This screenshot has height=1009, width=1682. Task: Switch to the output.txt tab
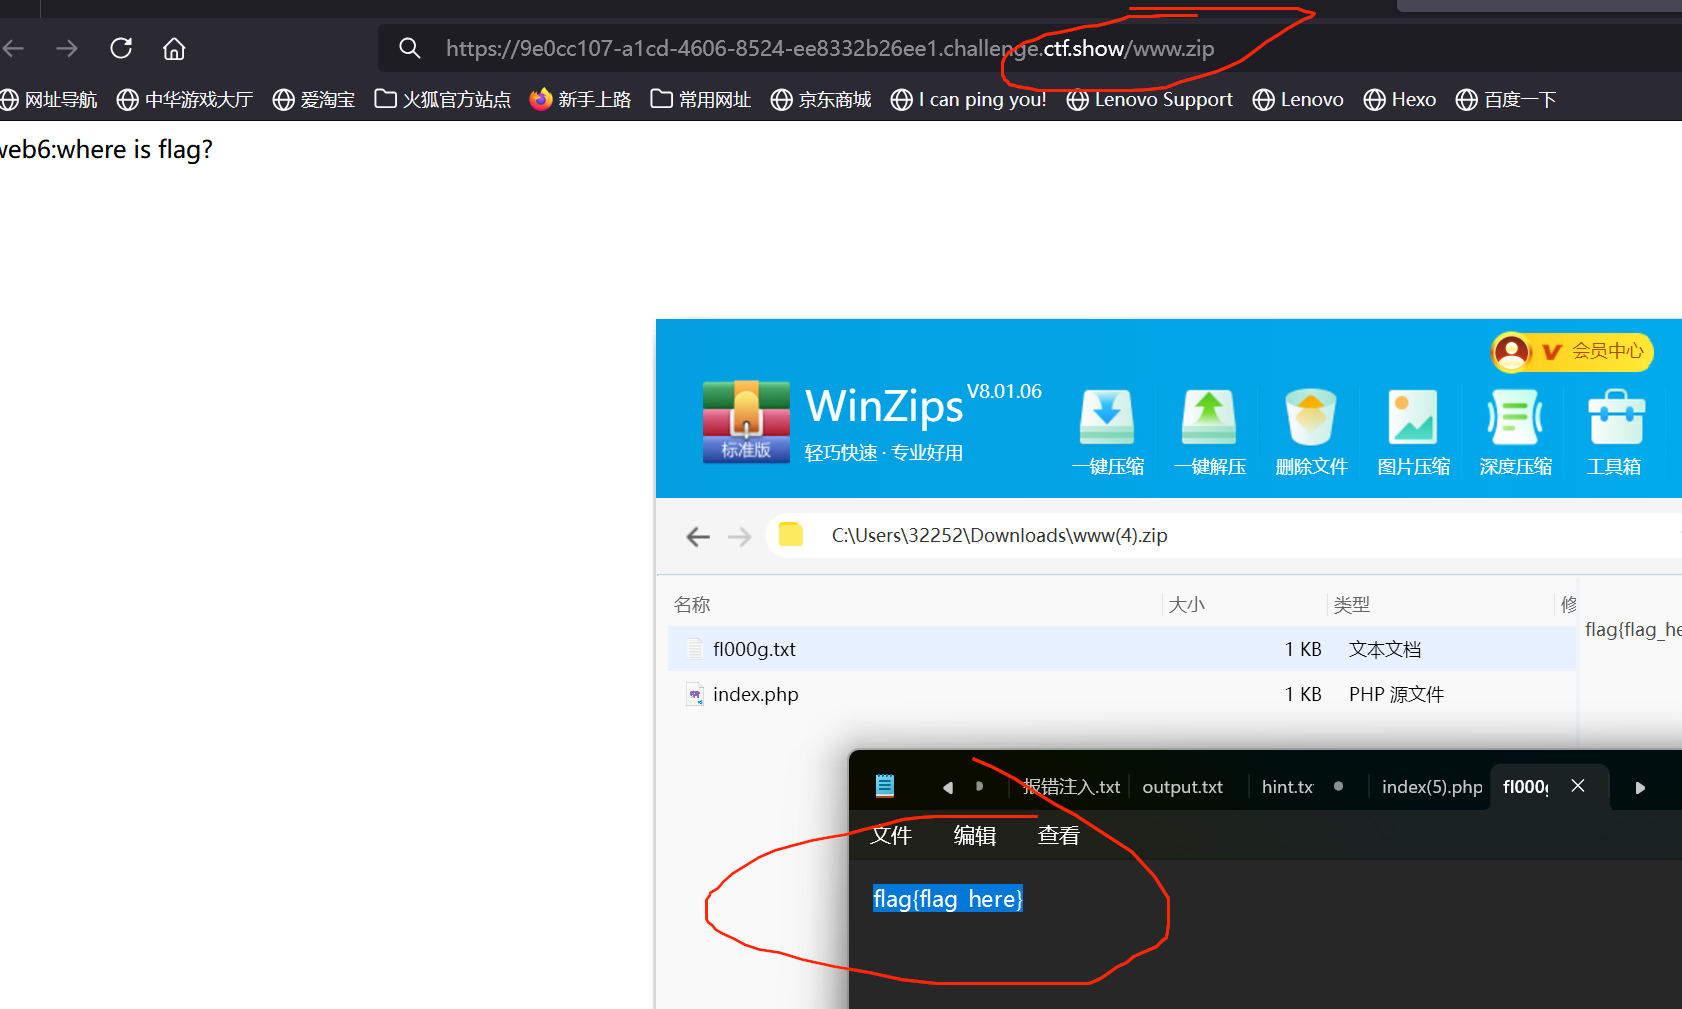(1182, 787)
